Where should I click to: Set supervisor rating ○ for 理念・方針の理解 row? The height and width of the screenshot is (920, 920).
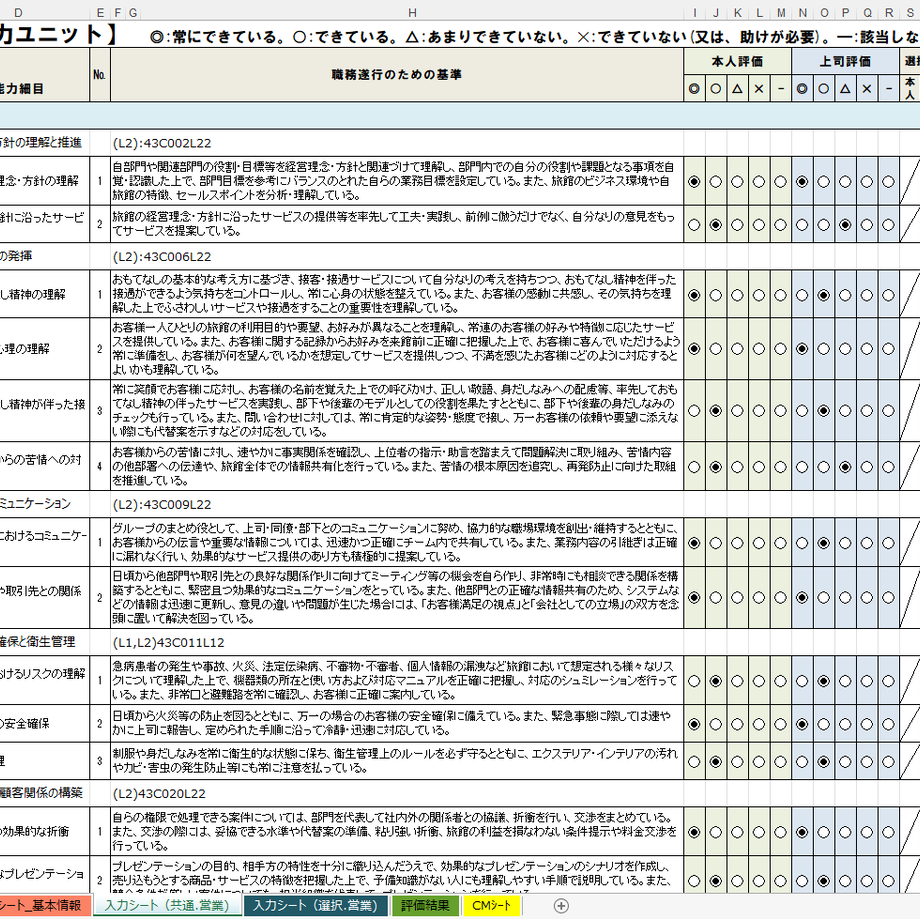click(x=824, y=182)
